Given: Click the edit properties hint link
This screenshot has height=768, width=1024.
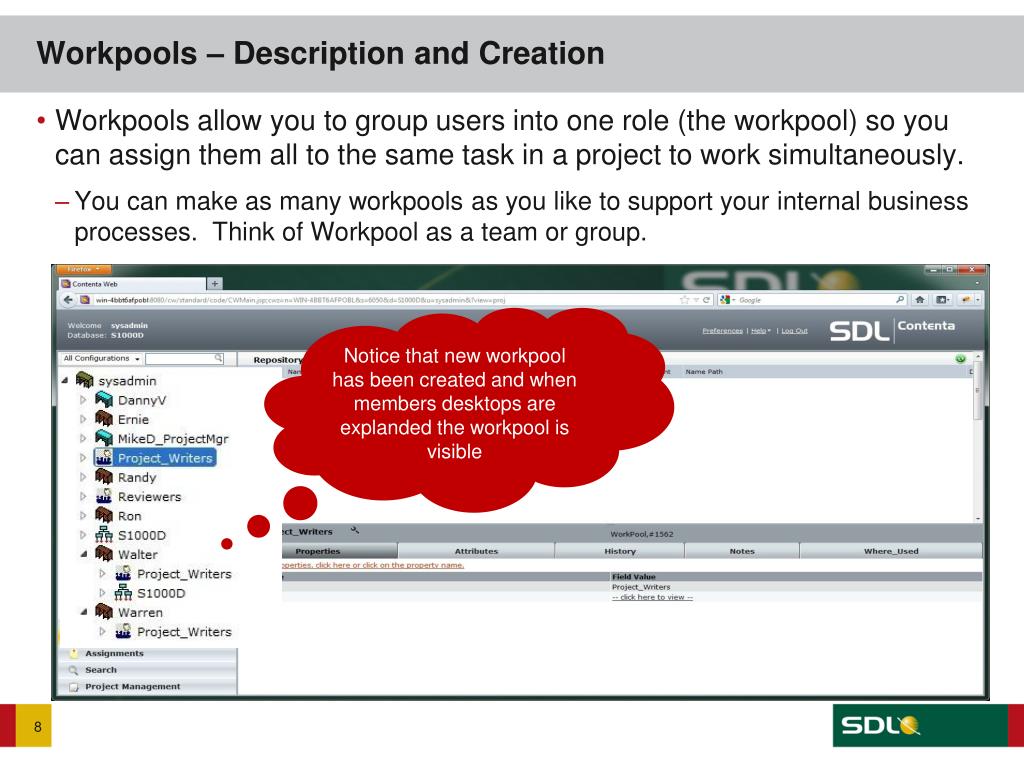Looking at the screenshot, I should pyautogui.click(x=373, y=565).
